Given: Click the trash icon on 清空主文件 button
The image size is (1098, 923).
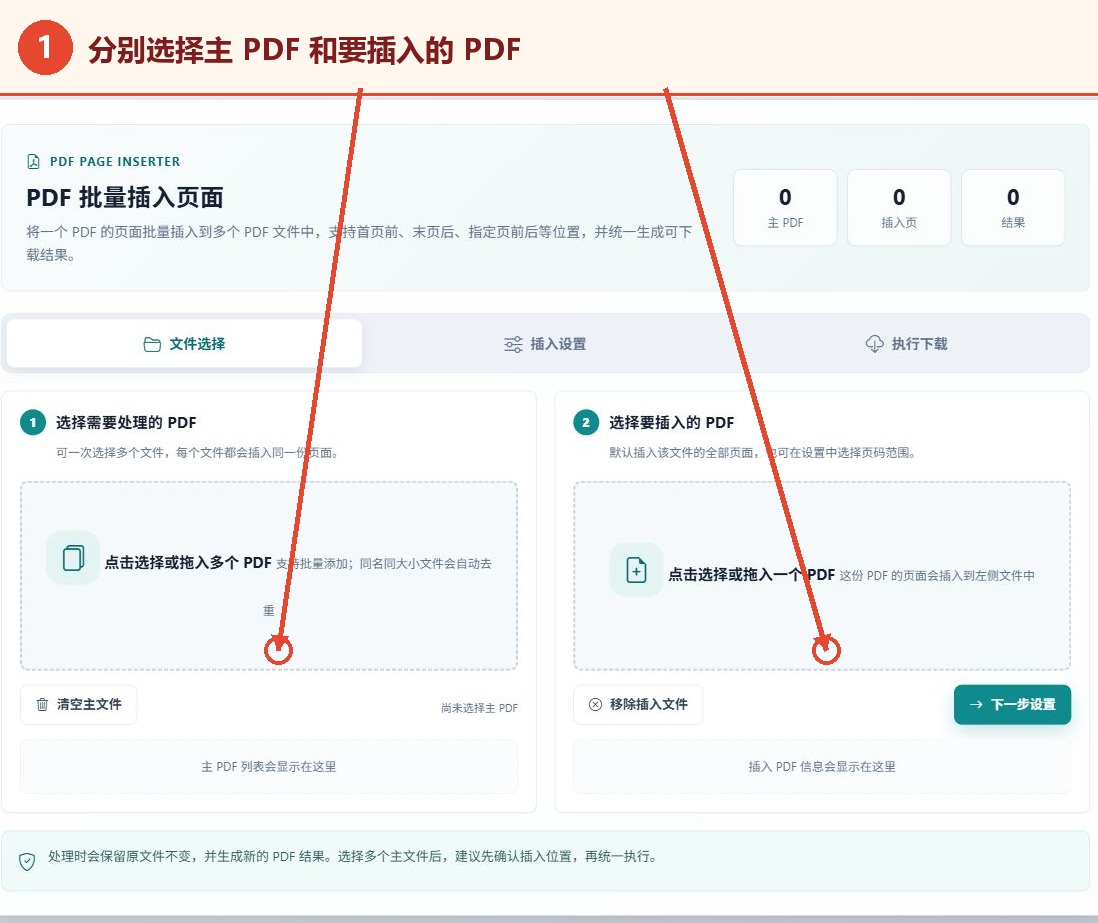Looking at the screenshot, I should pyautogui.click(x=42, y=705).
